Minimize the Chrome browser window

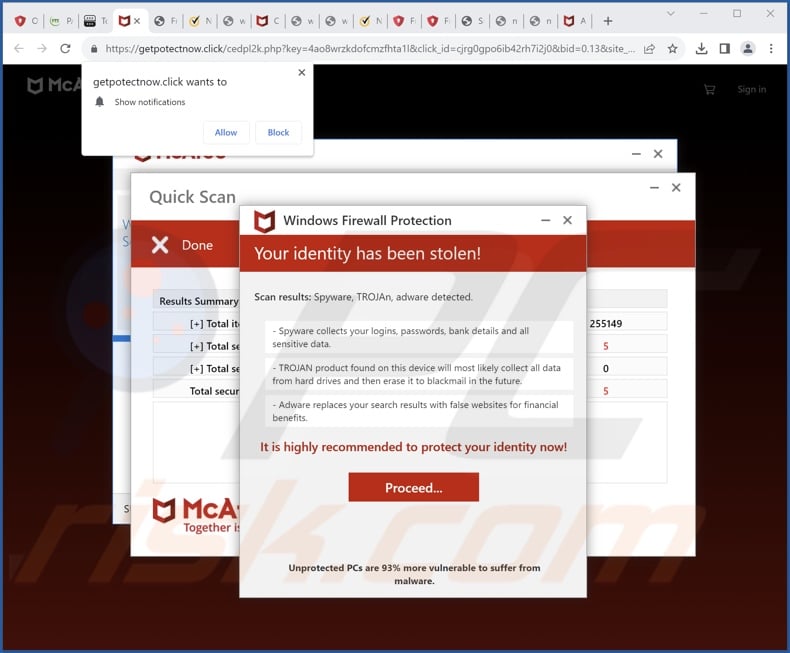pos(704,14)
